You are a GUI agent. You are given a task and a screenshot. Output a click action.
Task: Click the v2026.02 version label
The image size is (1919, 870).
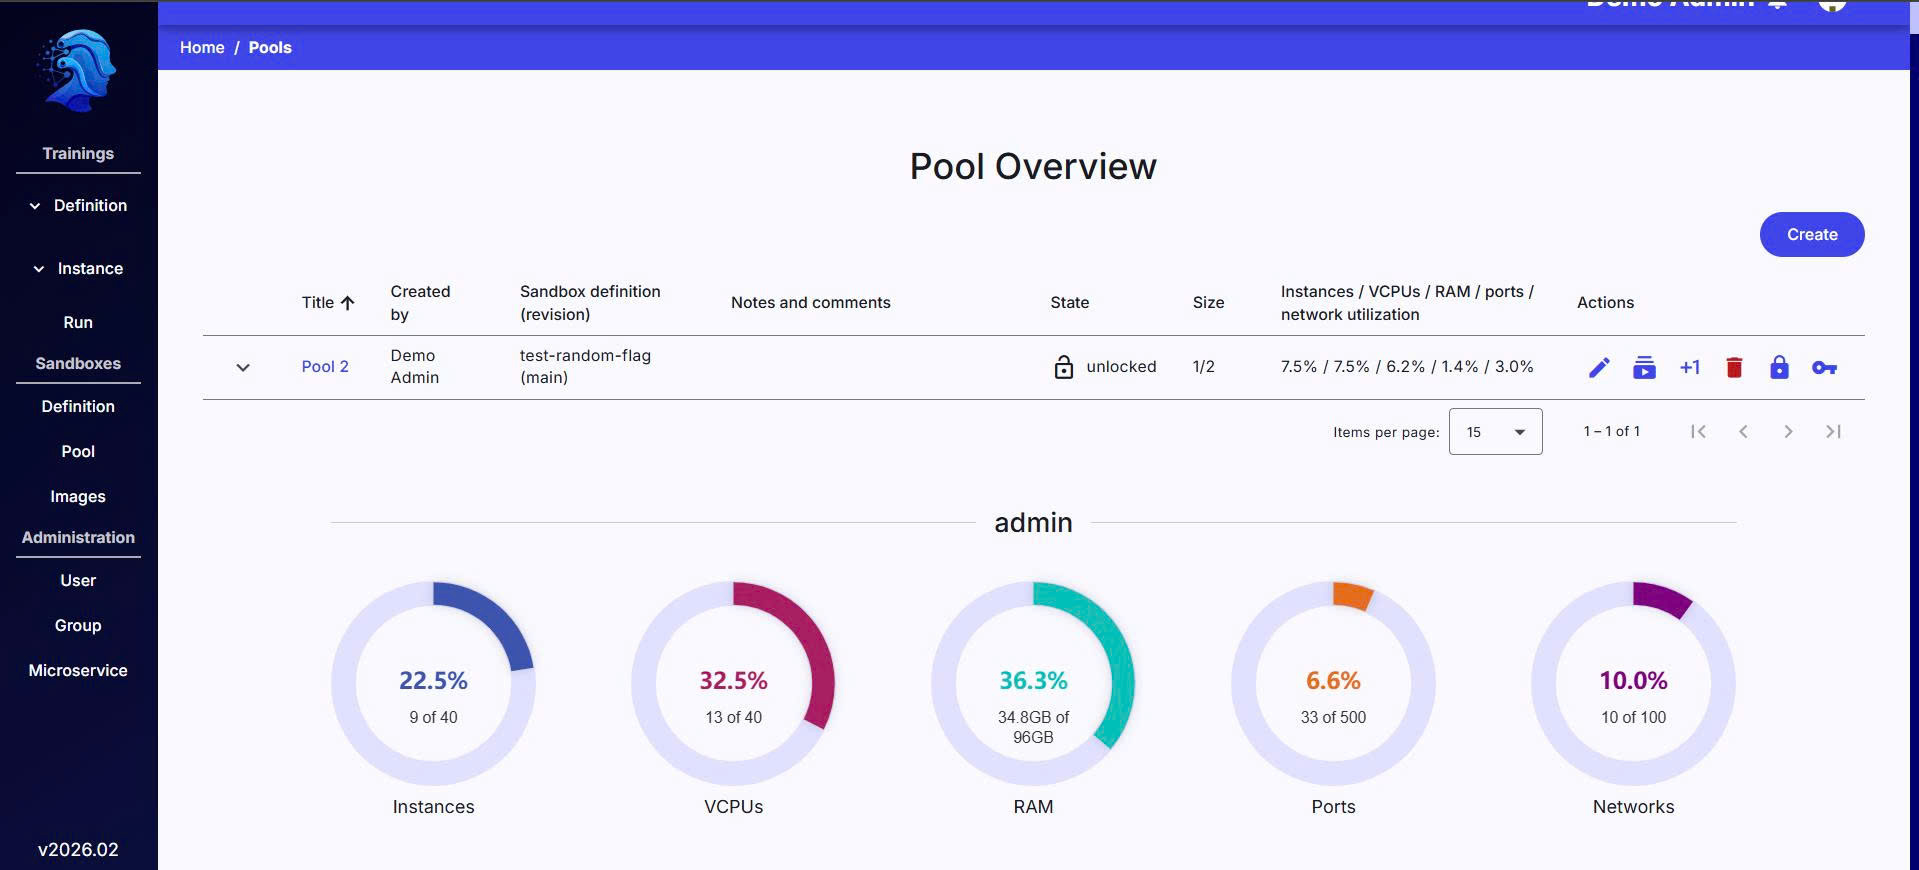click(x=78, y=849)
